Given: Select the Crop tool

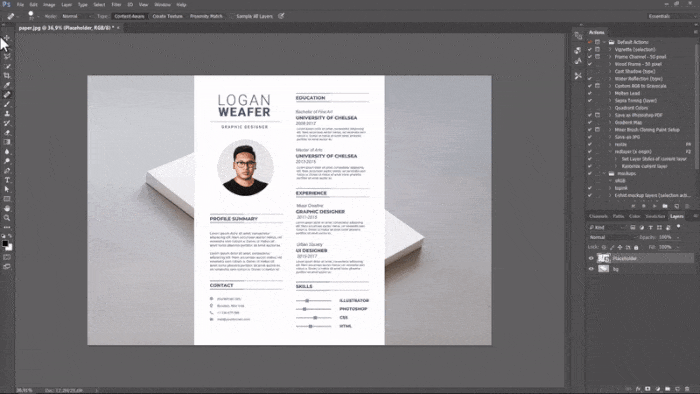Looking at the screenshot, I should click(7, 75).
